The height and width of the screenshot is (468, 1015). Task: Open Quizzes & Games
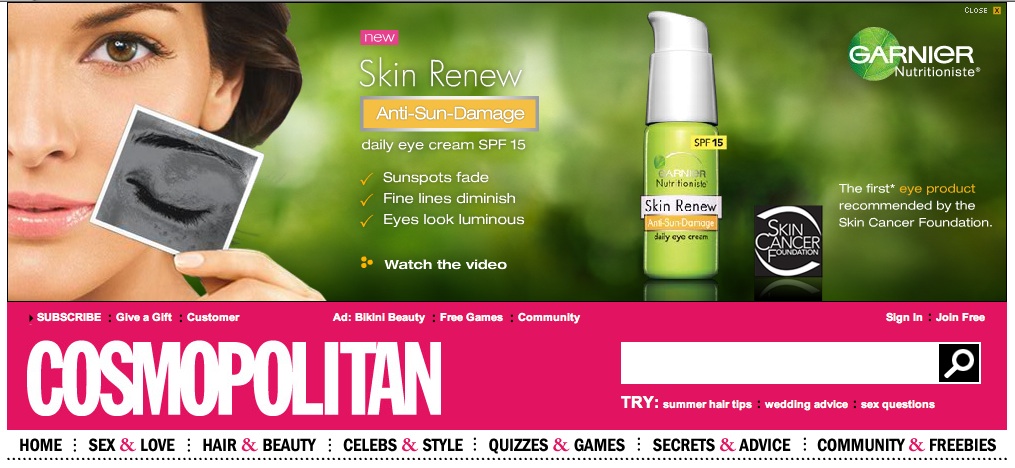[557, 445]
